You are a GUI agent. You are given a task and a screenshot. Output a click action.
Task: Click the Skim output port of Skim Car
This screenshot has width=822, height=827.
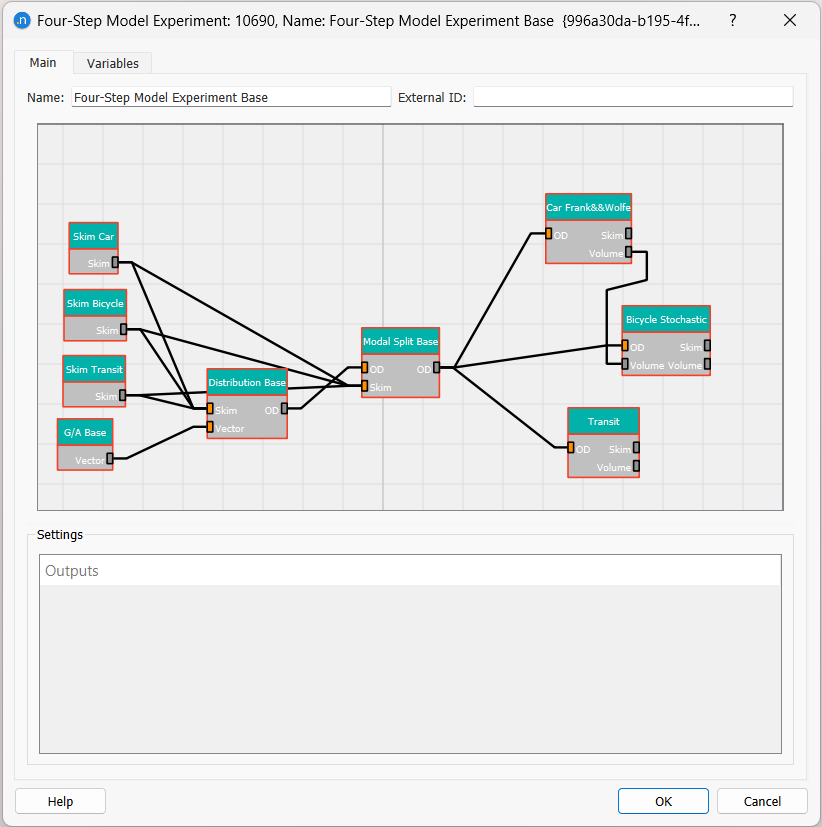point(118,263)
